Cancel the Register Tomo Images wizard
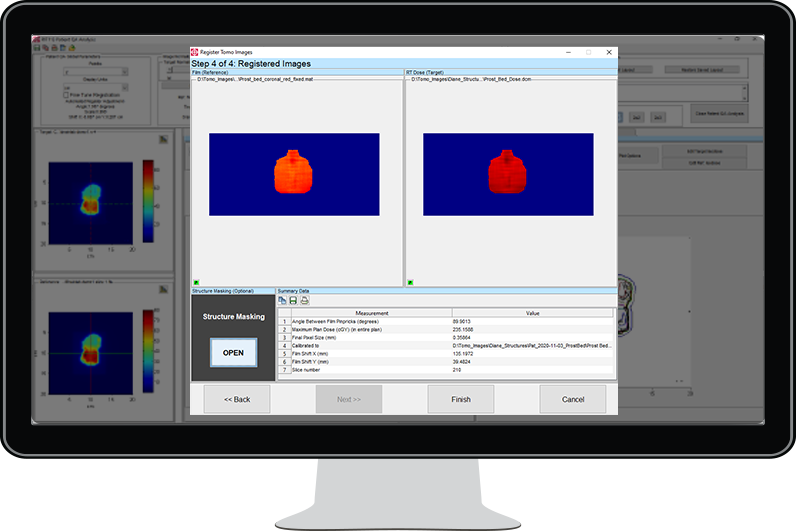The width and height of the screenshot is (797, 531). 573,399
